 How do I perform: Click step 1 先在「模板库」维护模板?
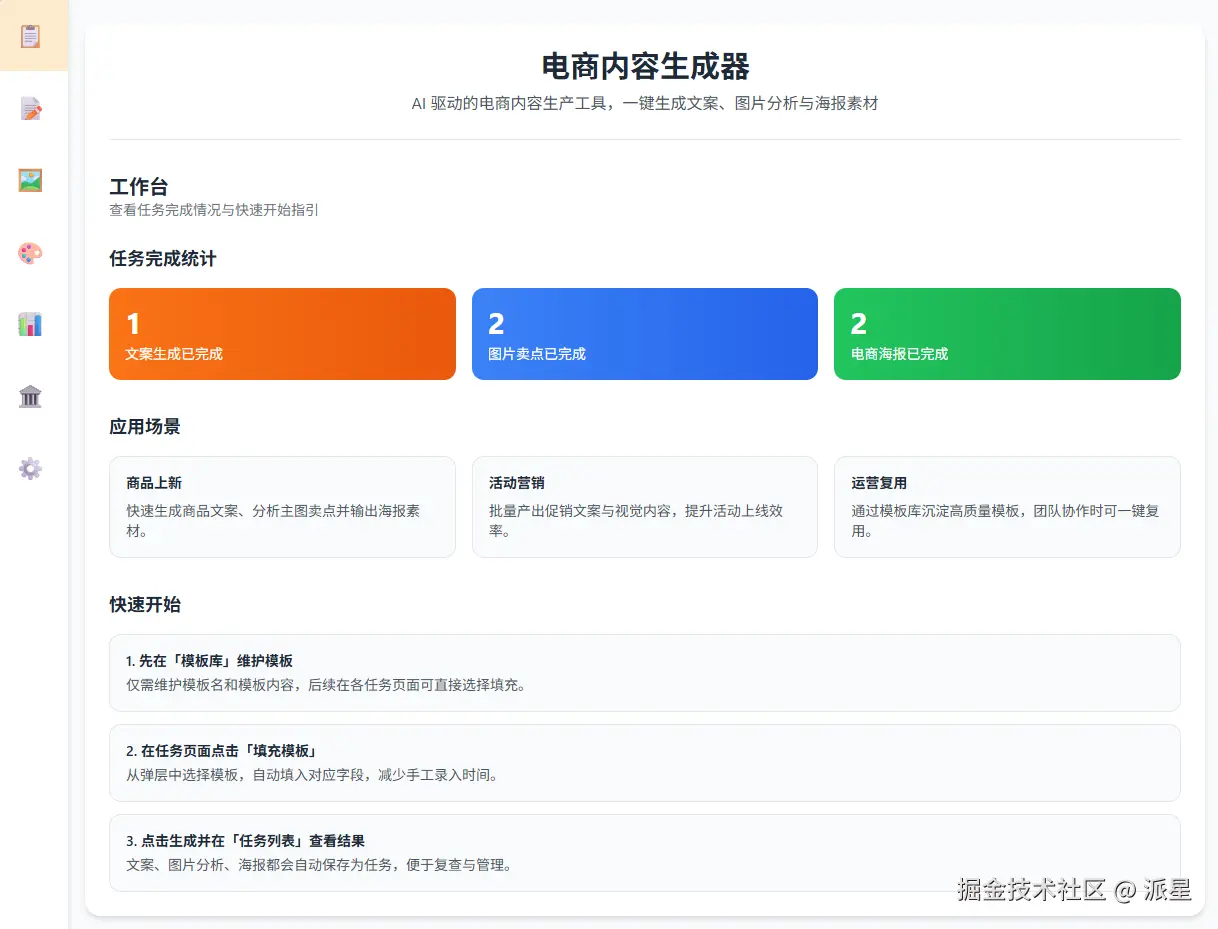click(x=645, y=673)
